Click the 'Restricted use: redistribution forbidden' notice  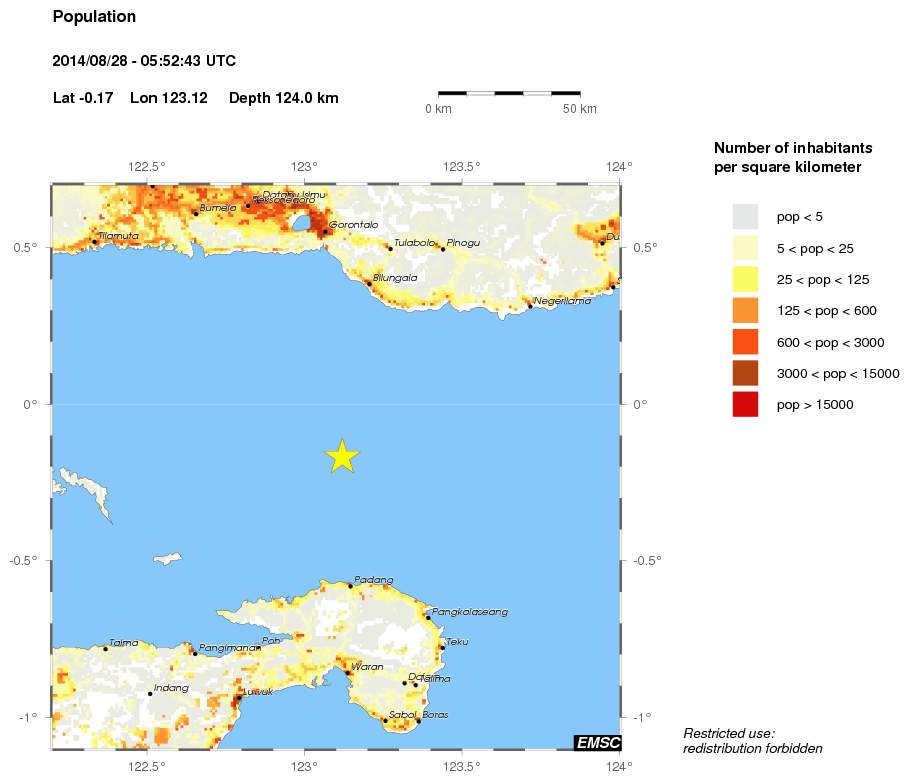coord(753,741)
